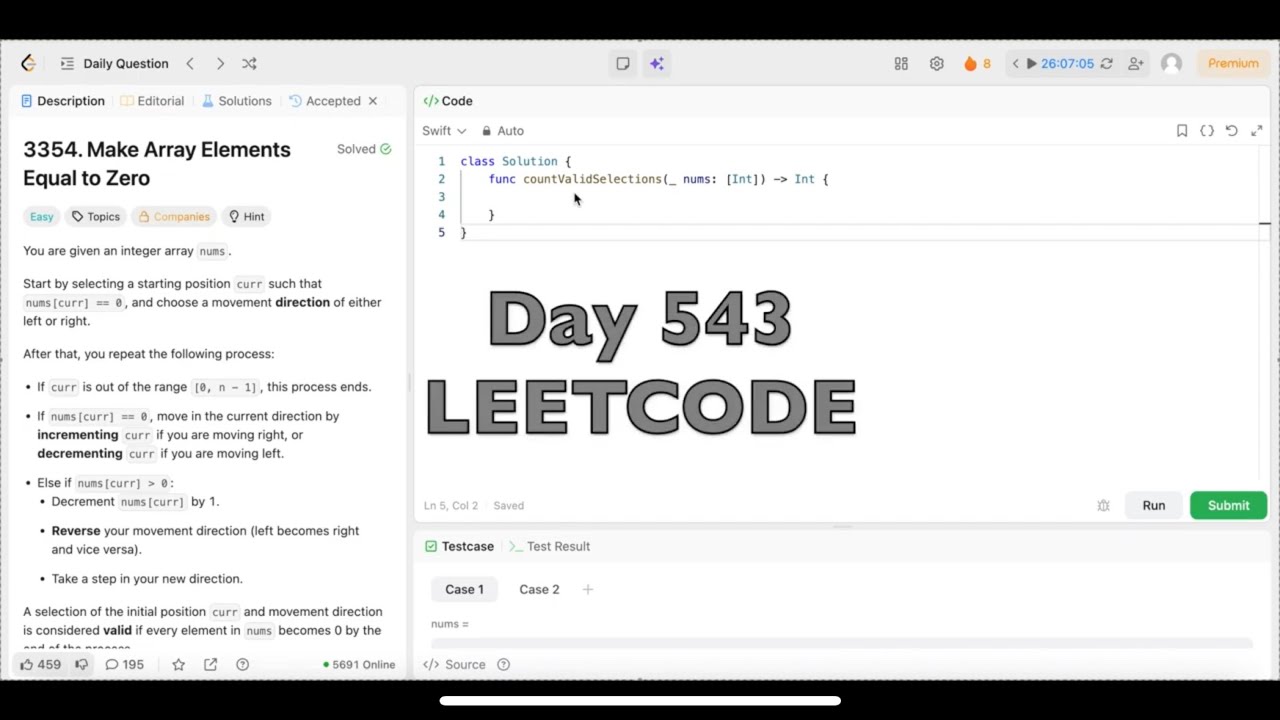Open the profile avatar
1280x720 pixels.
[x=1171, y=63]
